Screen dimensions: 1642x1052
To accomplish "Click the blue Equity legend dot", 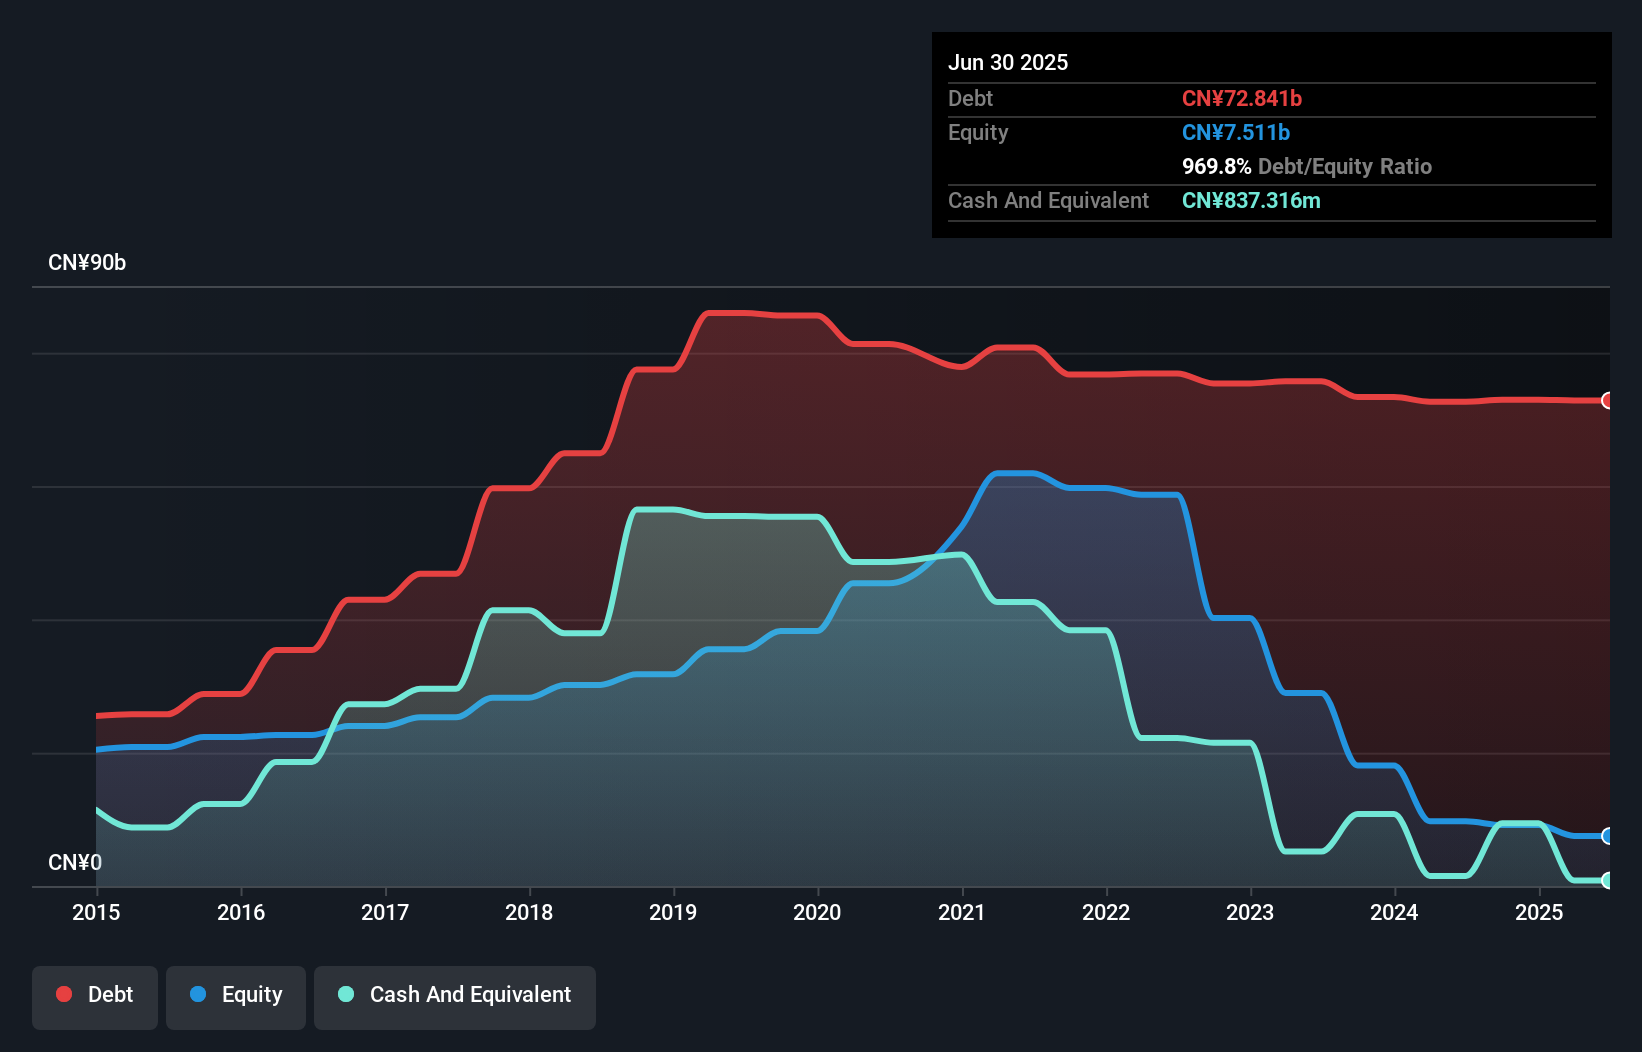I will click(x=199, y=994).
